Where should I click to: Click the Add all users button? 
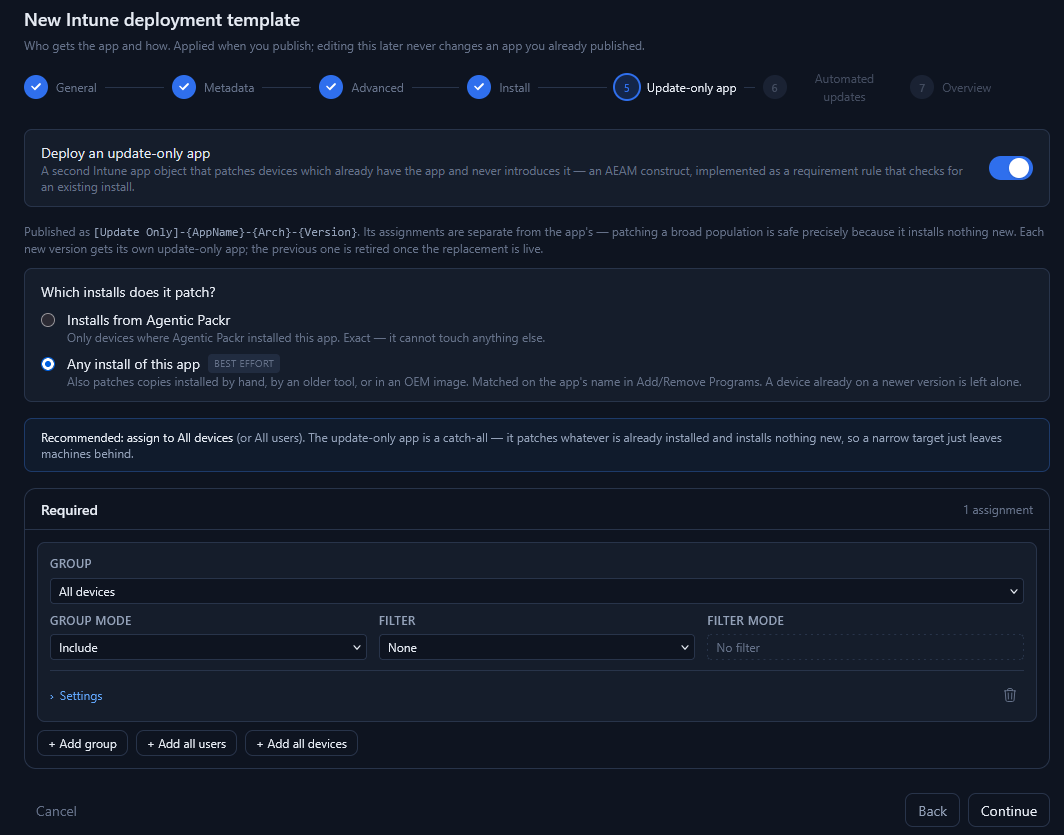pos(187,743)
